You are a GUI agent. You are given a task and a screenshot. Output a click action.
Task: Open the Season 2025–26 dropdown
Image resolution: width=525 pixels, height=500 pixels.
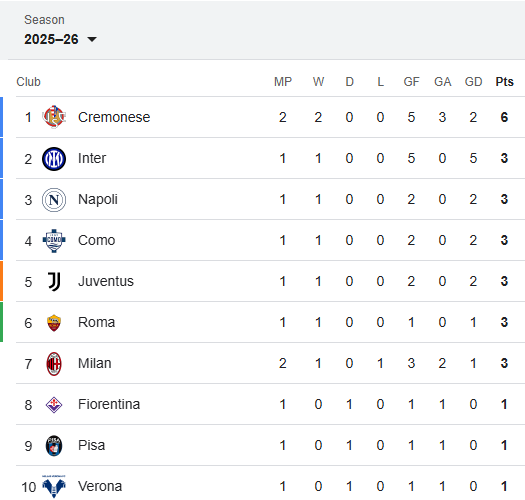click(x=60, y=39)
